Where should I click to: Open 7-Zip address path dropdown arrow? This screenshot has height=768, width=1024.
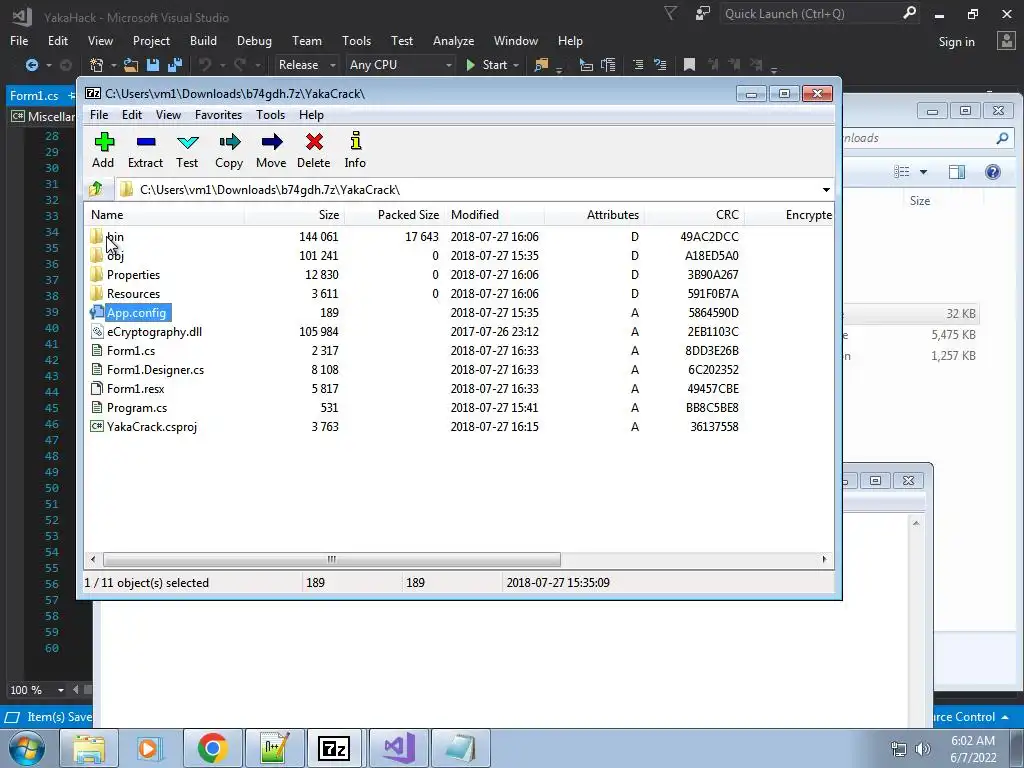[x=826, y=189]
